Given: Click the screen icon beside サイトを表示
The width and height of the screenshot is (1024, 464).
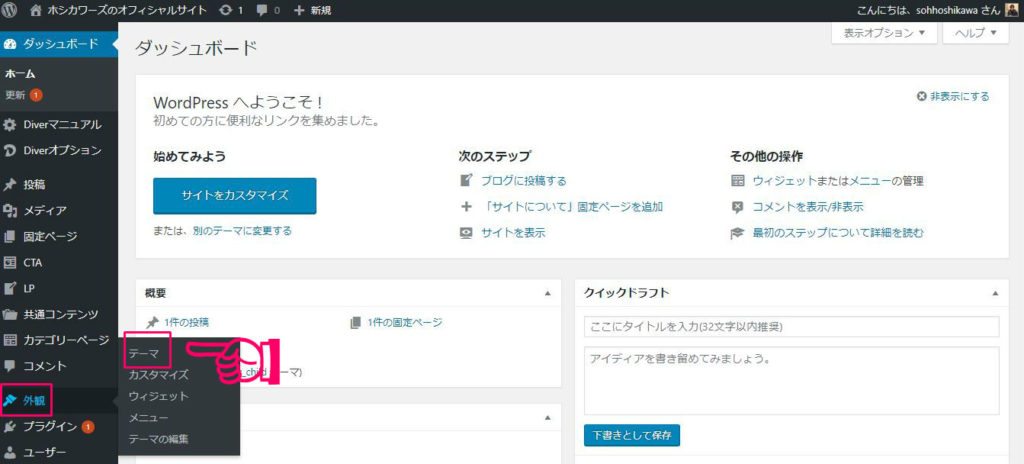Looking at the screenshot, I should 466,233.
